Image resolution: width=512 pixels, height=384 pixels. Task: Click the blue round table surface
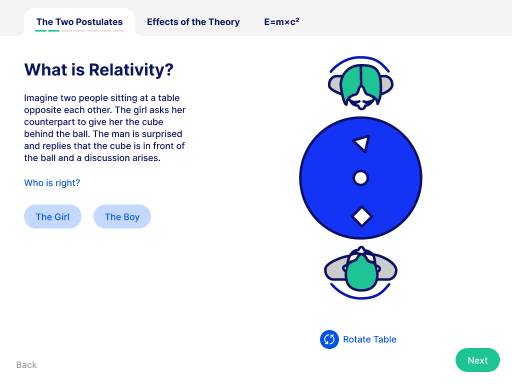[x=361, y=178]
